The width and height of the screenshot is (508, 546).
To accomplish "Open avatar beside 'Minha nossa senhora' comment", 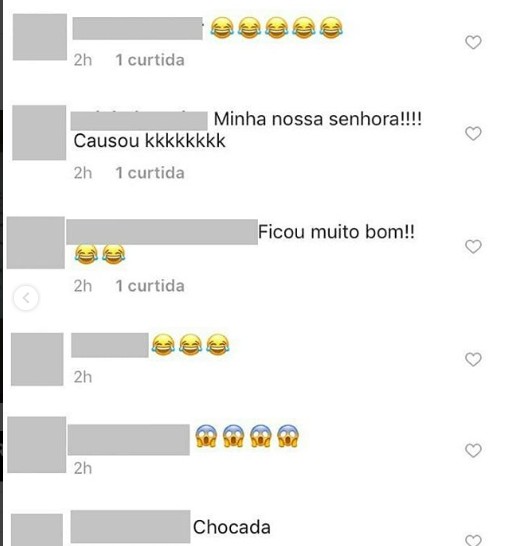I will pos(39,133).
